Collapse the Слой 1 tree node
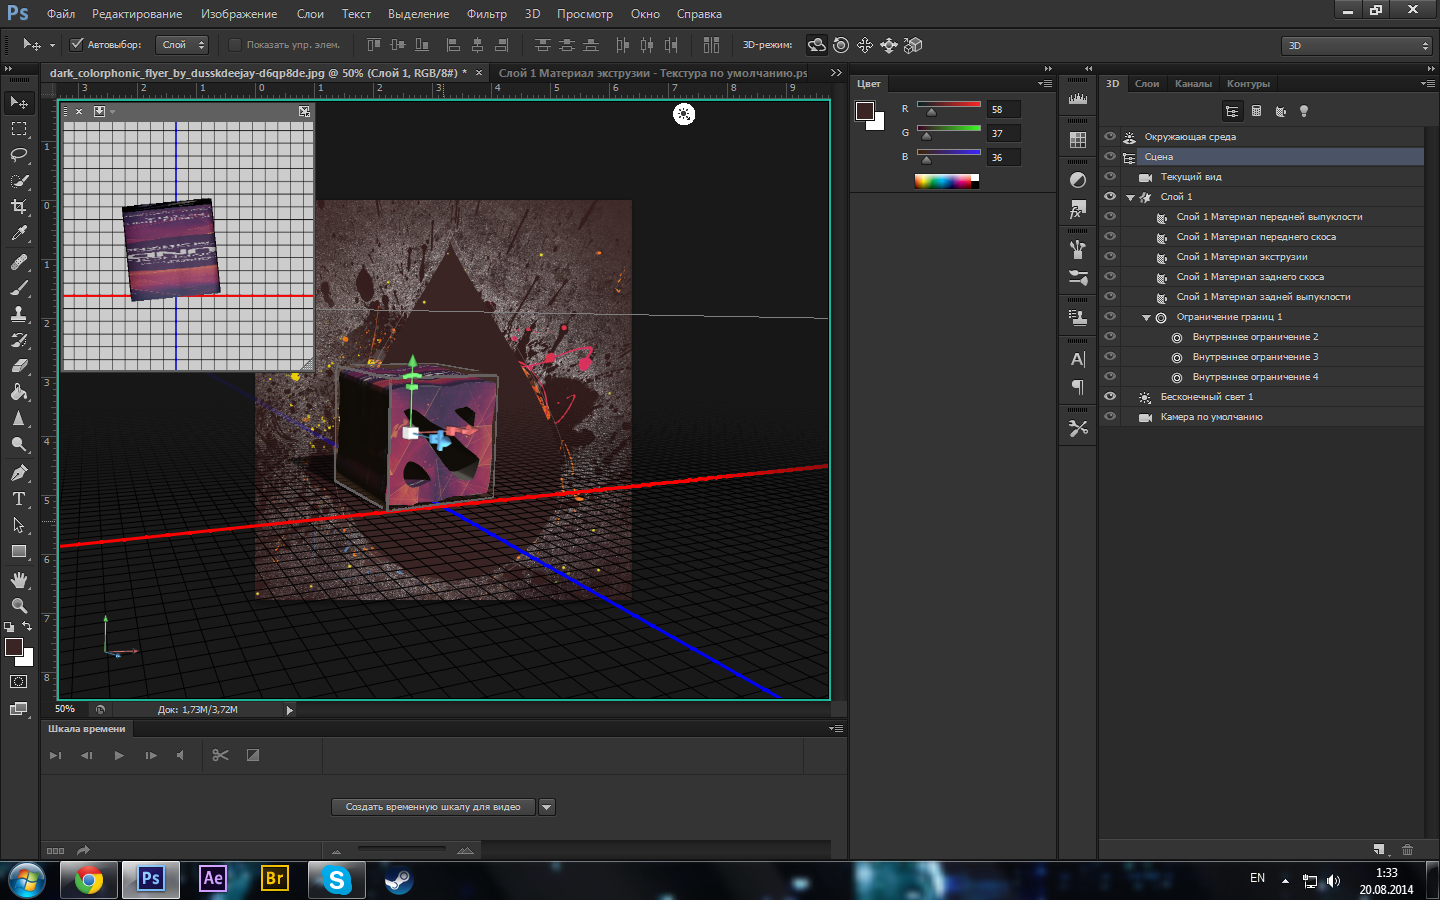Image resolution: width=1440 pixels, height=900 pixels. click(1131, 197)
